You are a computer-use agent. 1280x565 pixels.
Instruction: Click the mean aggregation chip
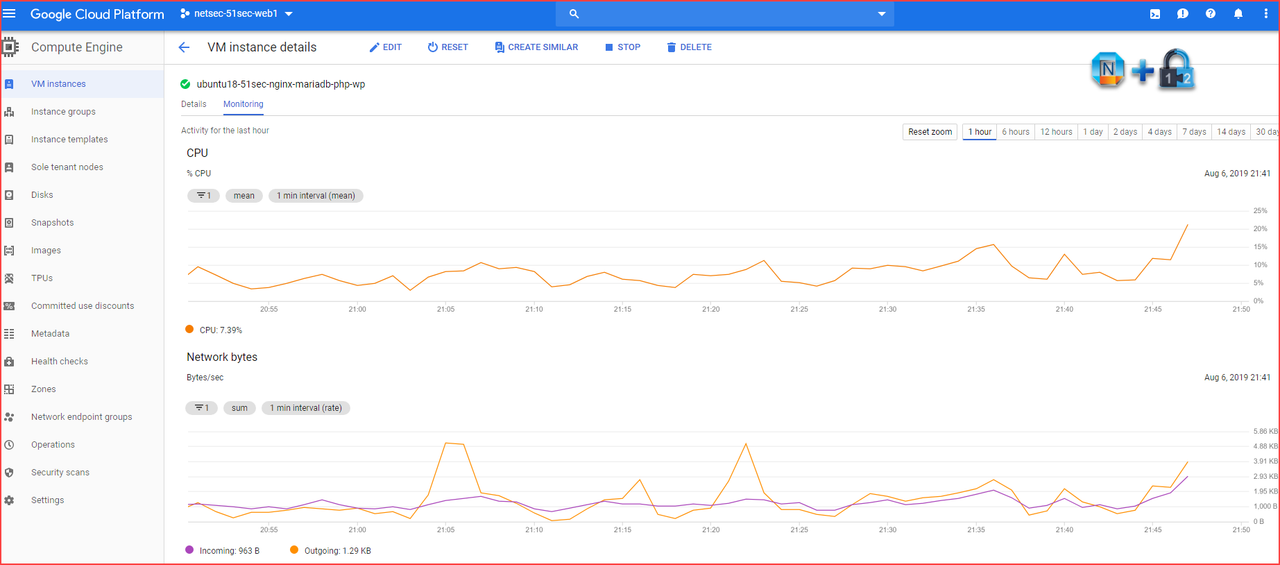244,196
